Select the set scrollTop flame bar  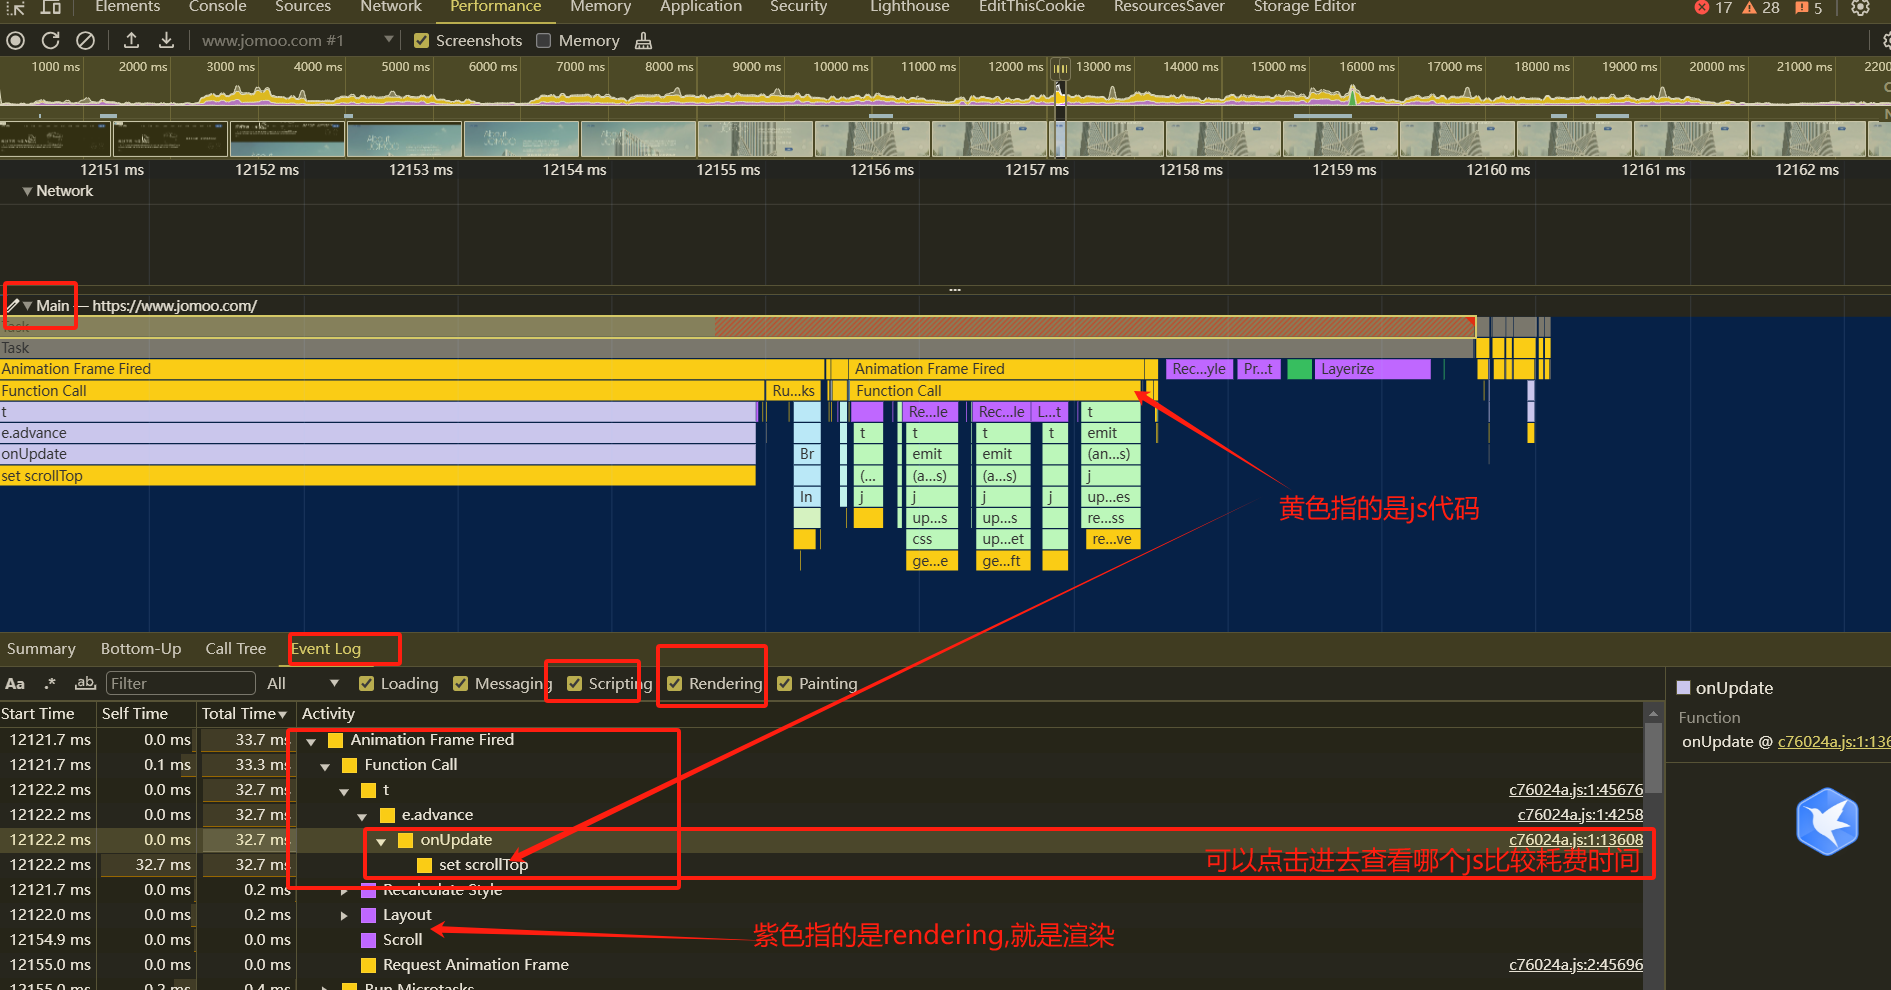point(378,476)
